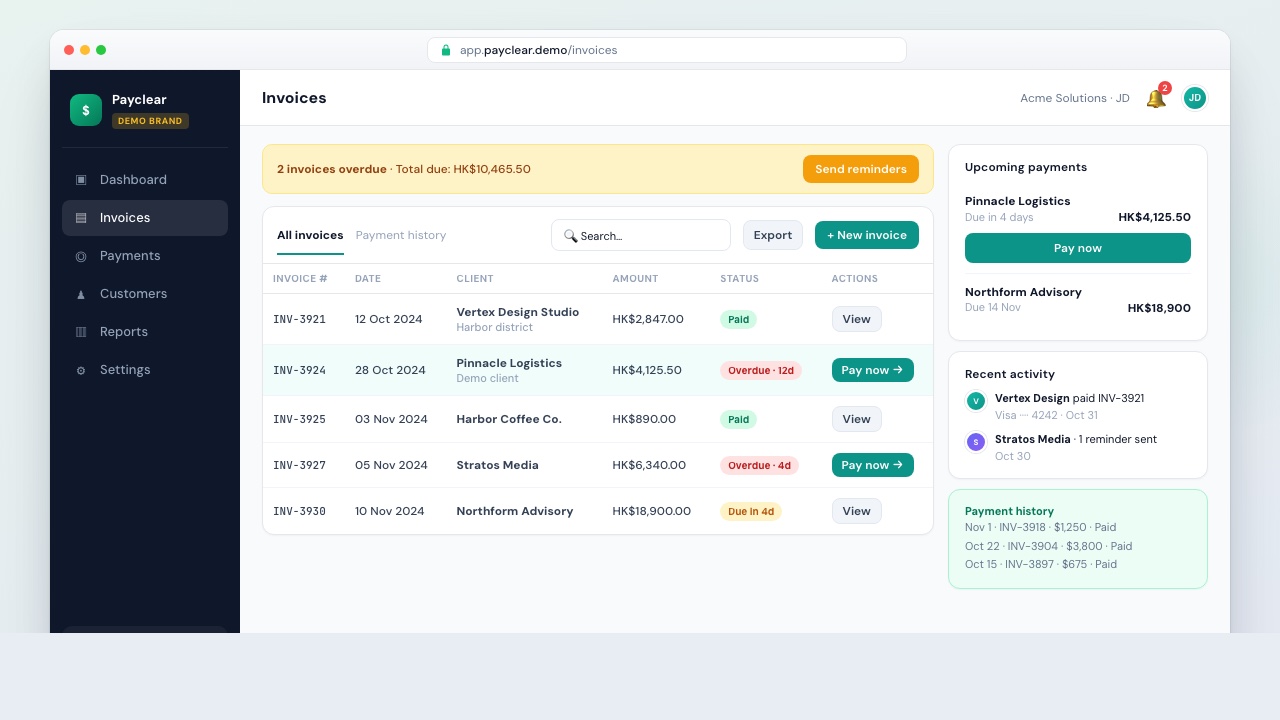The height and width of the screenshot is (720, 1280).
Task: Click the Dashboard sidebar icon
Action: [81, 180]
